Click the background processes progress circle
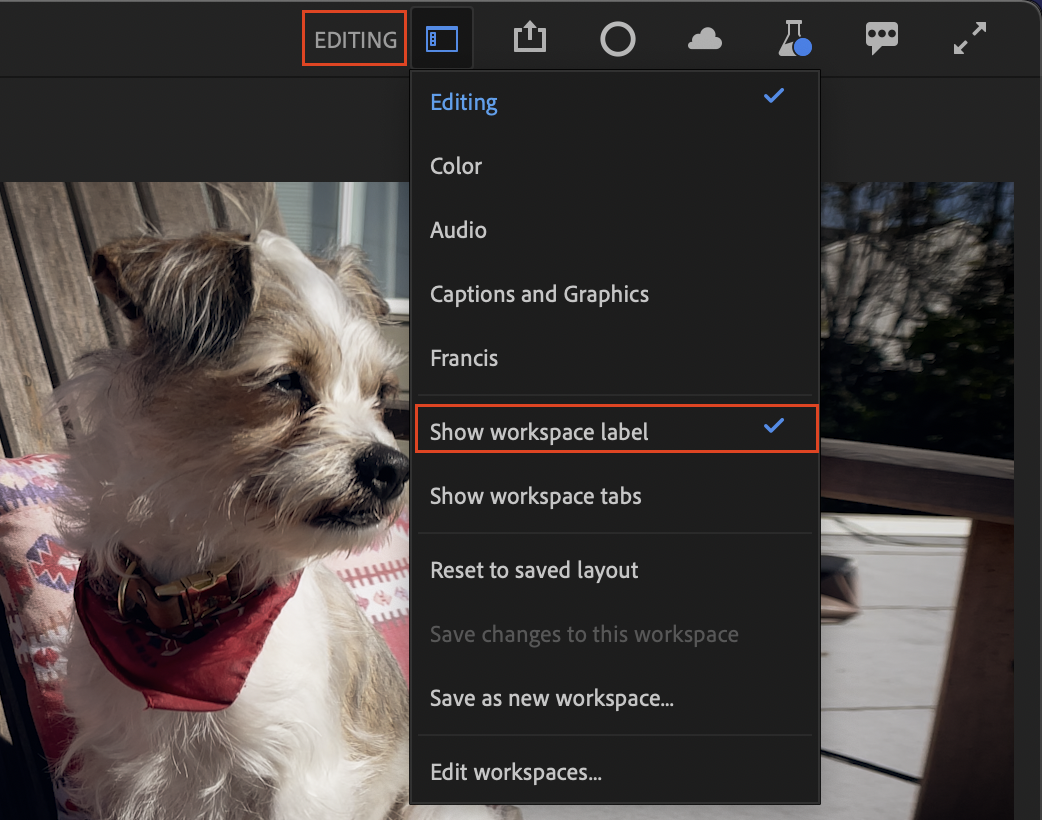The height and width of the screenshot is (820, 1042). [617, 39]
